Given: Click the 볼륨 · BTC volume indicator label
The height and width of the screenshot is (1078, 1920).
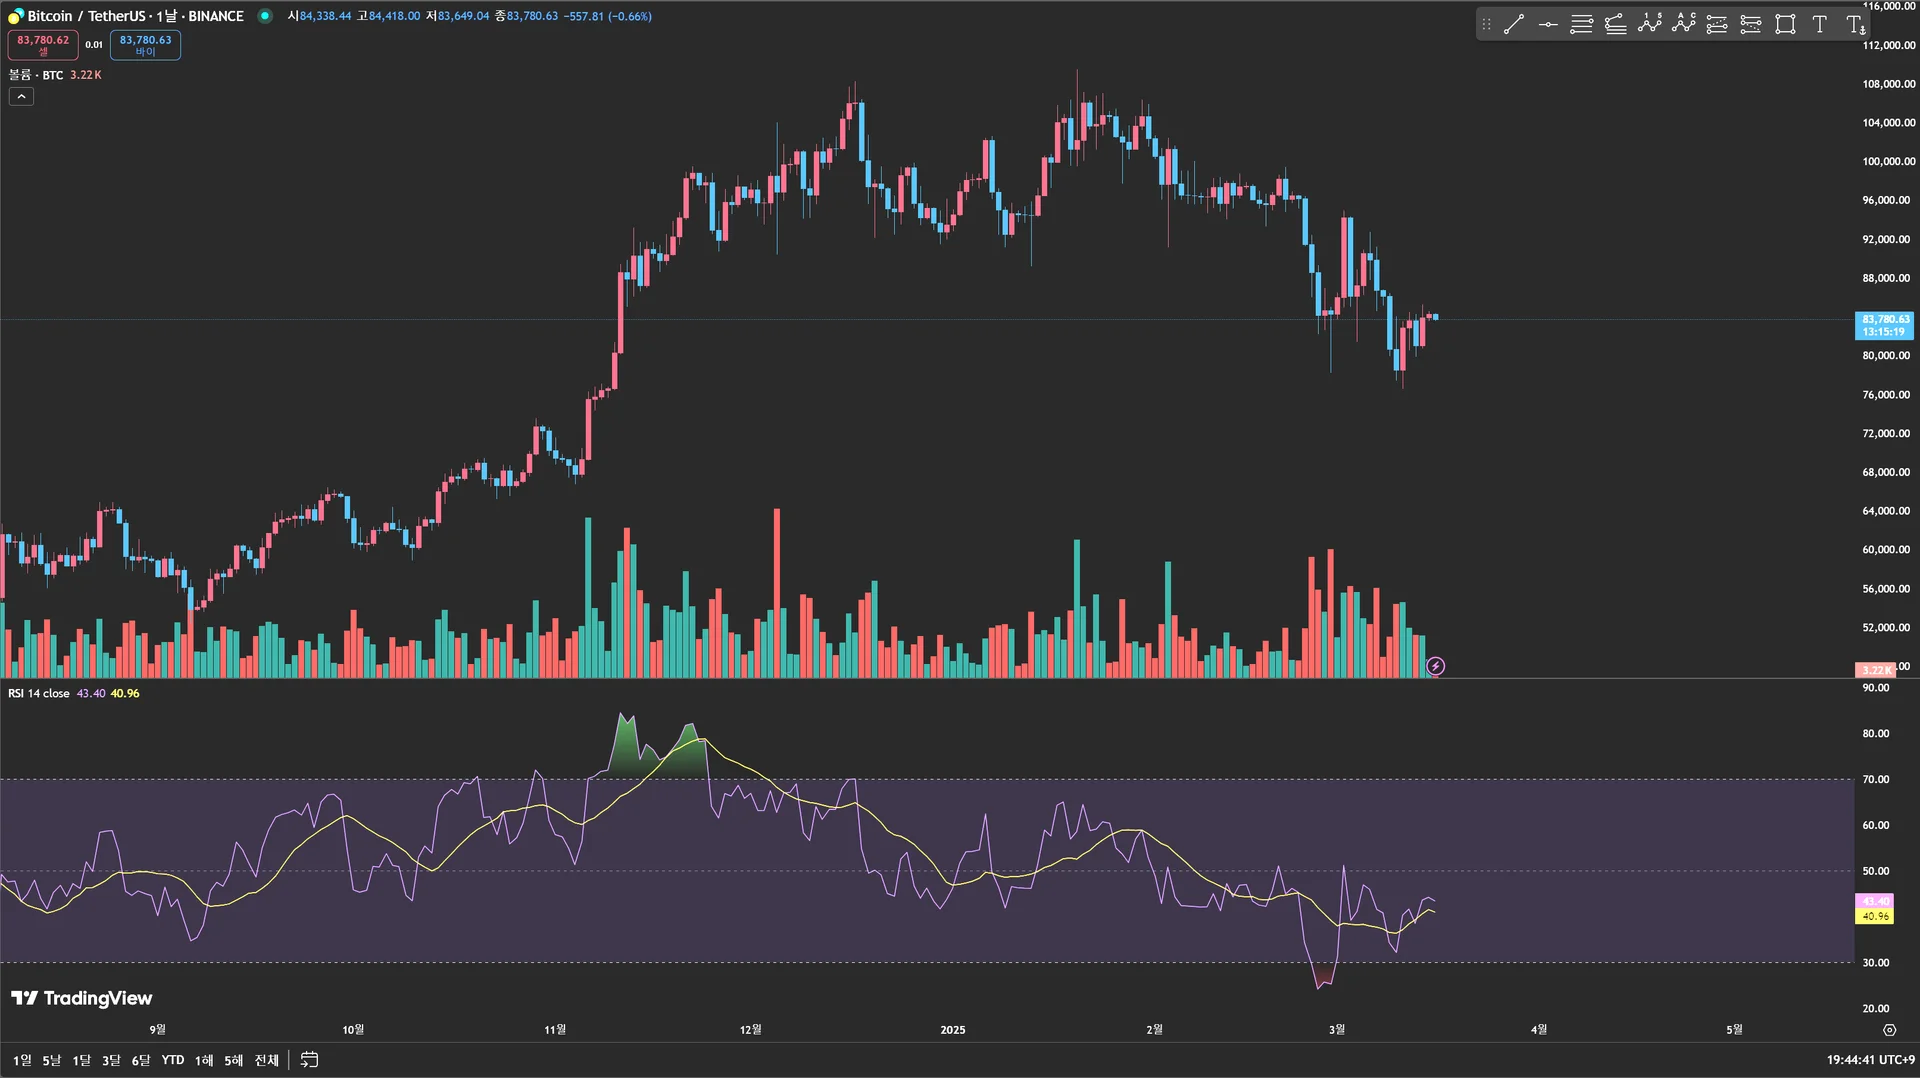Looking at the screenshot, I should pyautogui.click(x=36, y=75).
